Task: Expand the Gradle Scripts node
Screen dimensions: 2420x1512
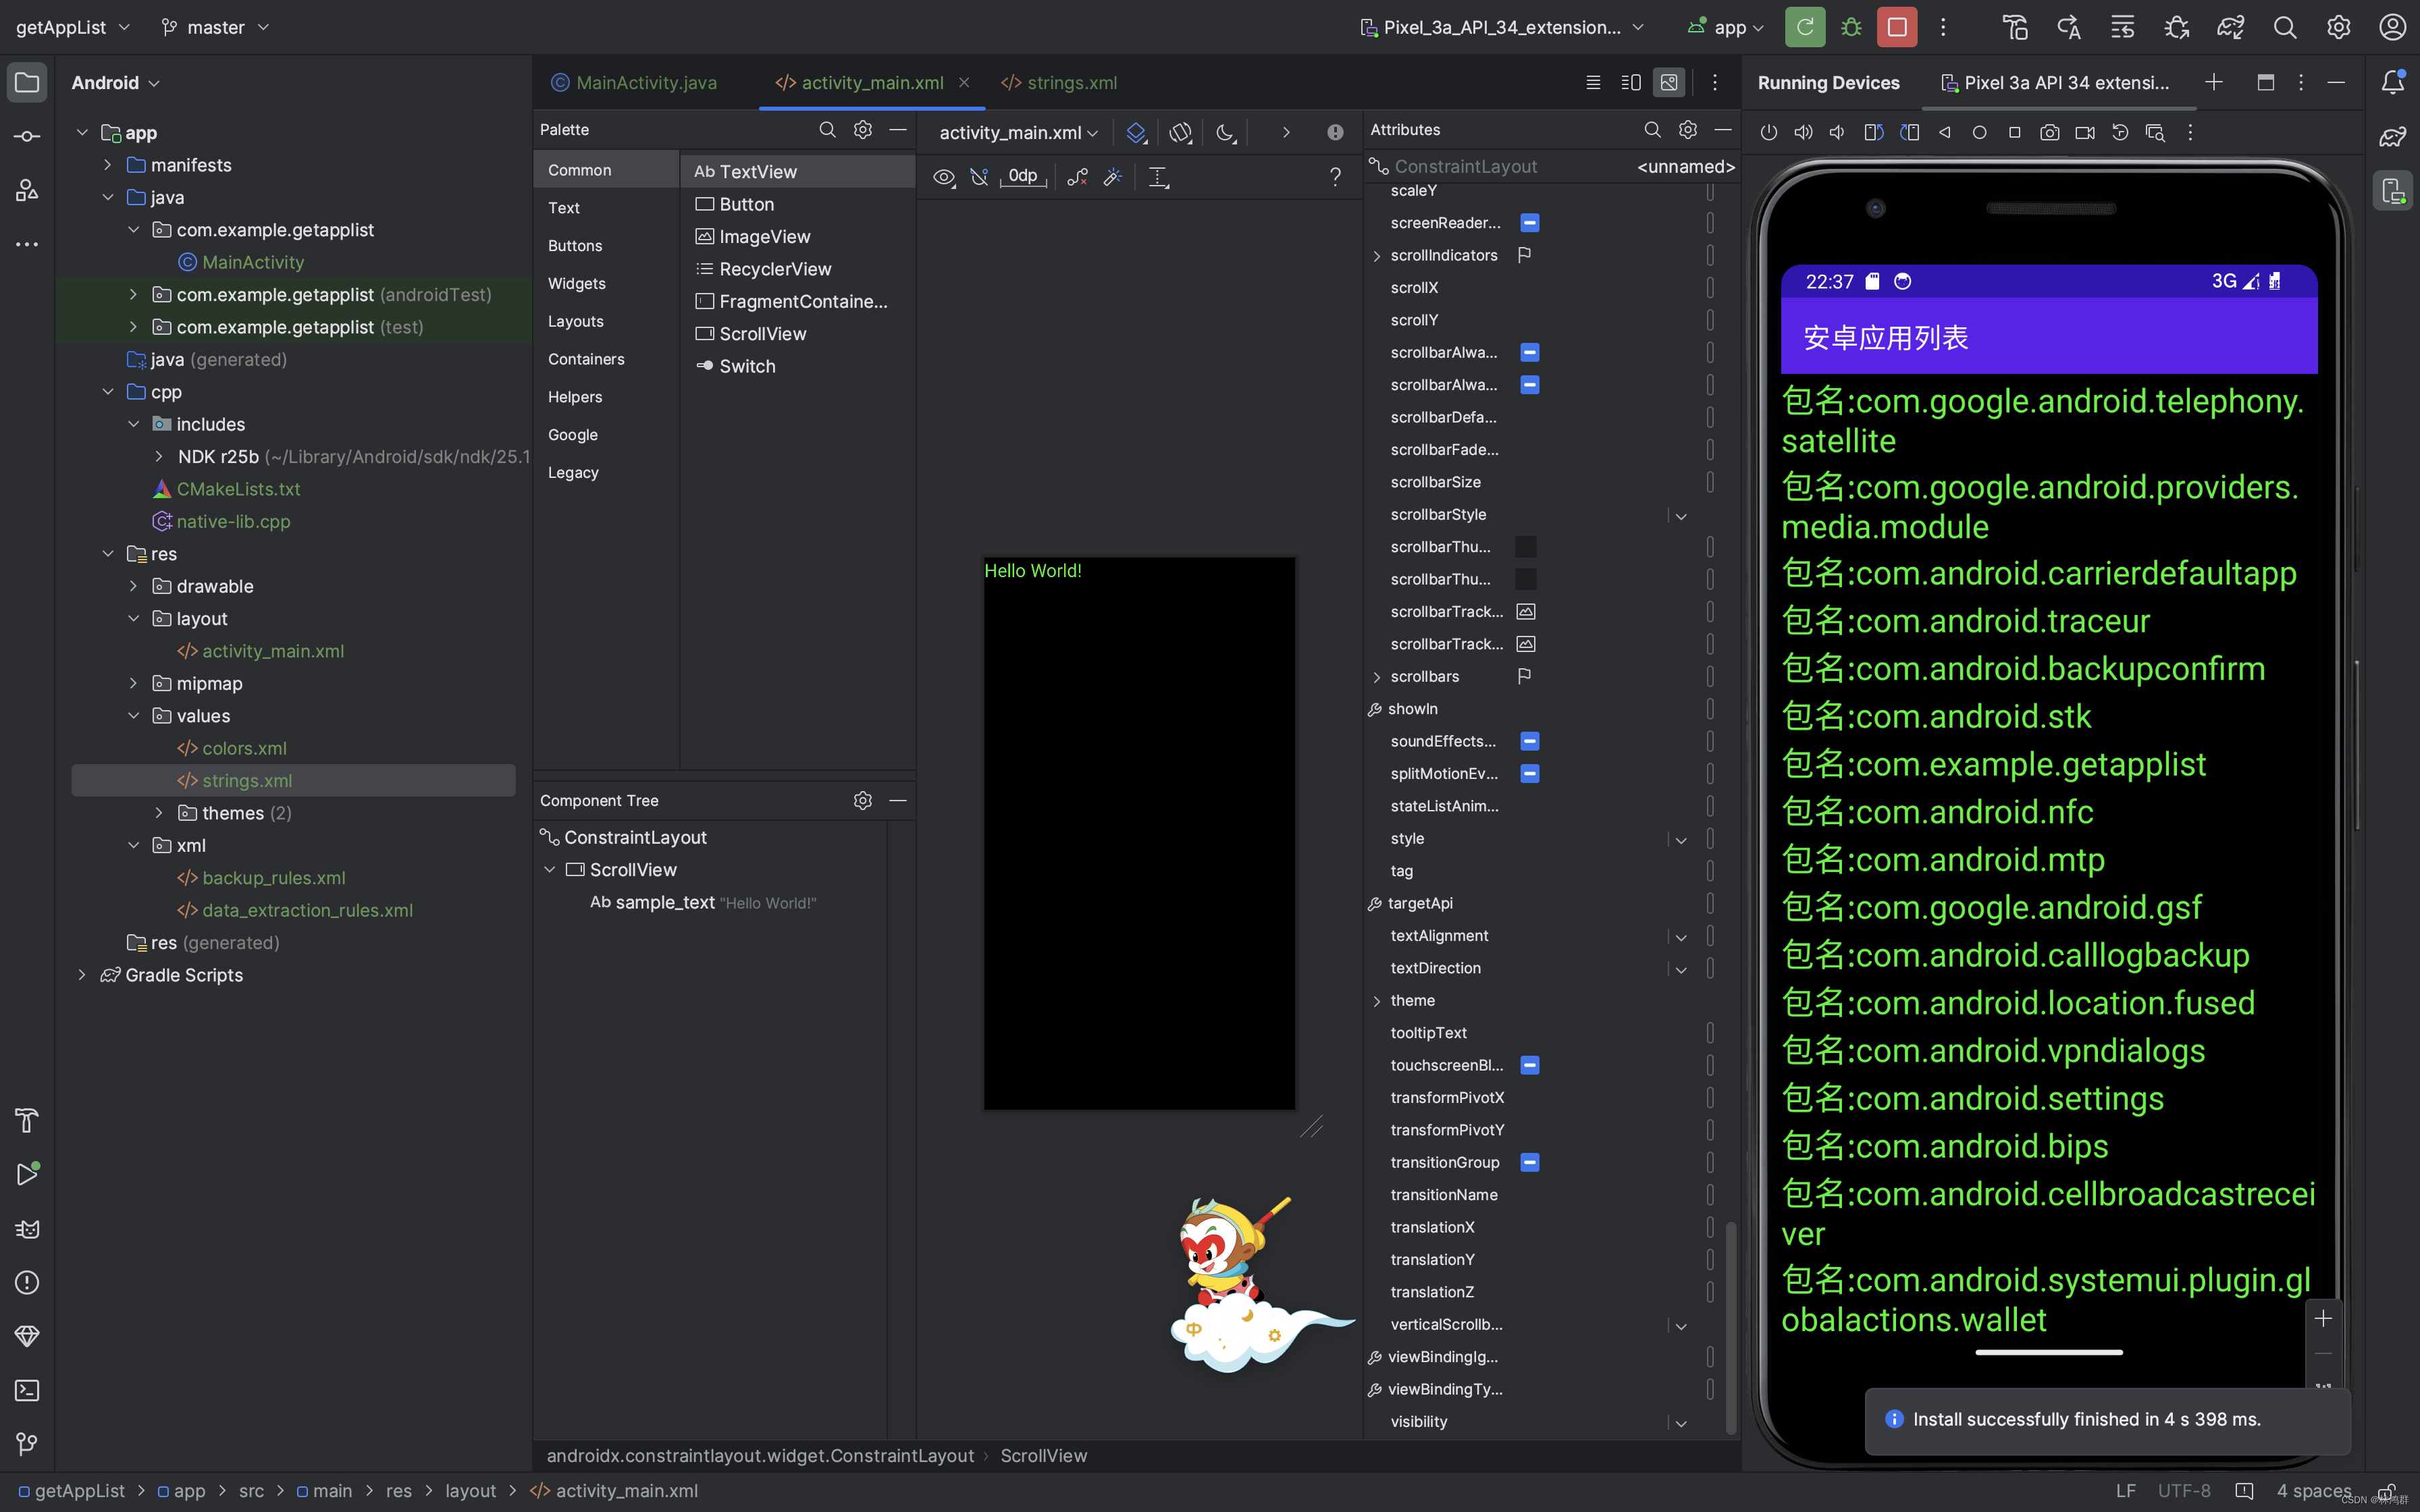Action: point(82,975)
